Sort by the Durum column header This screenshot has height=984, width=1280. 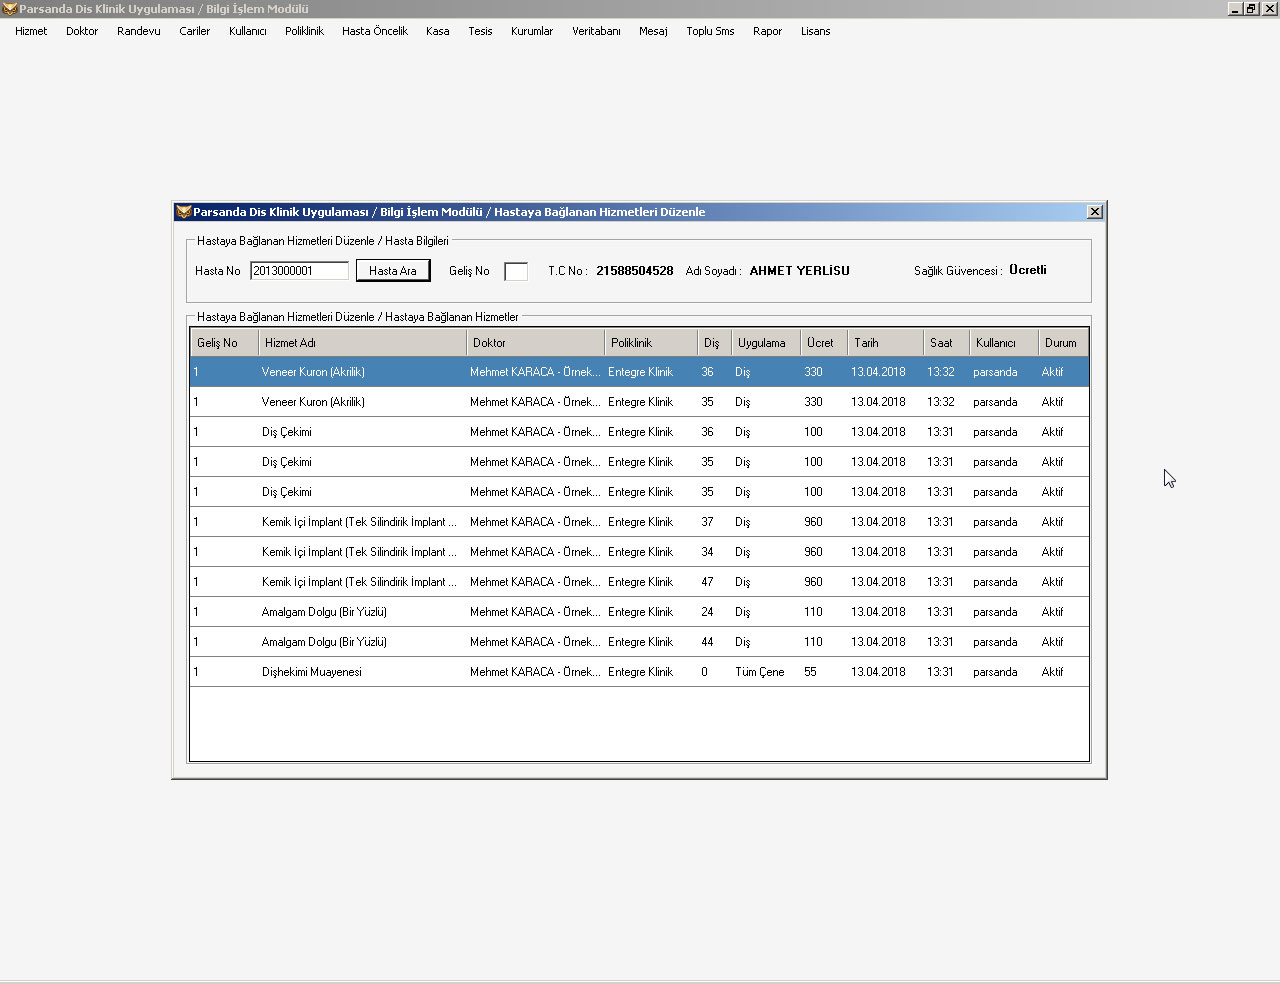pos(1063,342)
